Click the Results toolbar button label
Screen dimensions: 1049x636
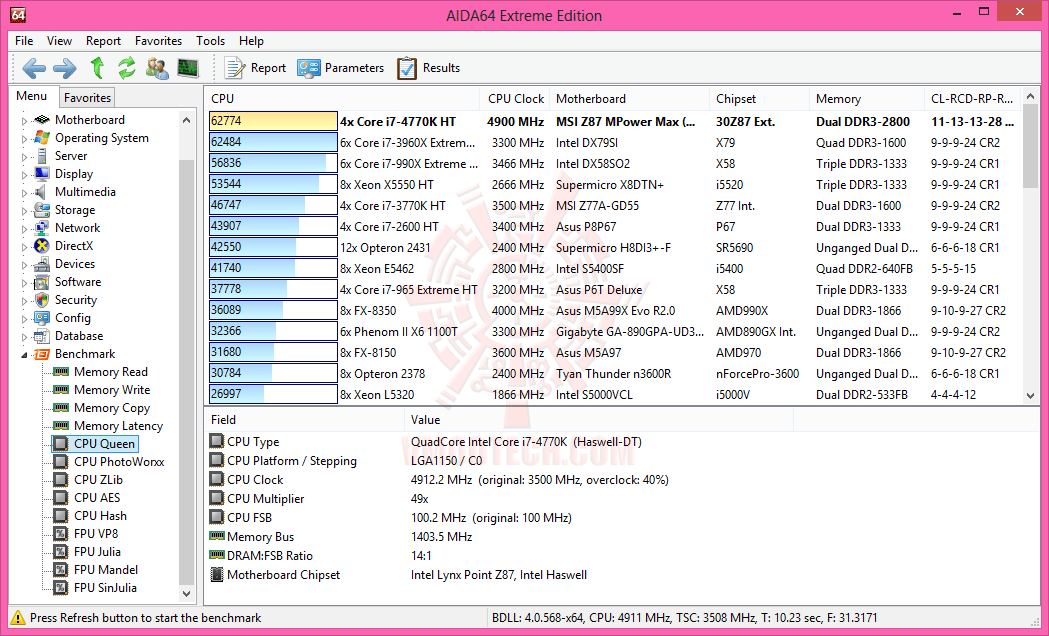pyautogui.click(x=441, y=68)
